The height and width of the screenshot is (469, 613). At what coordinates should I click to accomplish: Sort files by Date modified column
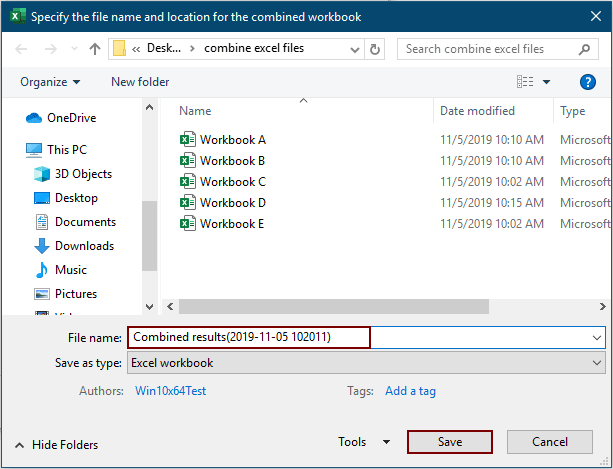pyautogui.click(x=478, y=111)
